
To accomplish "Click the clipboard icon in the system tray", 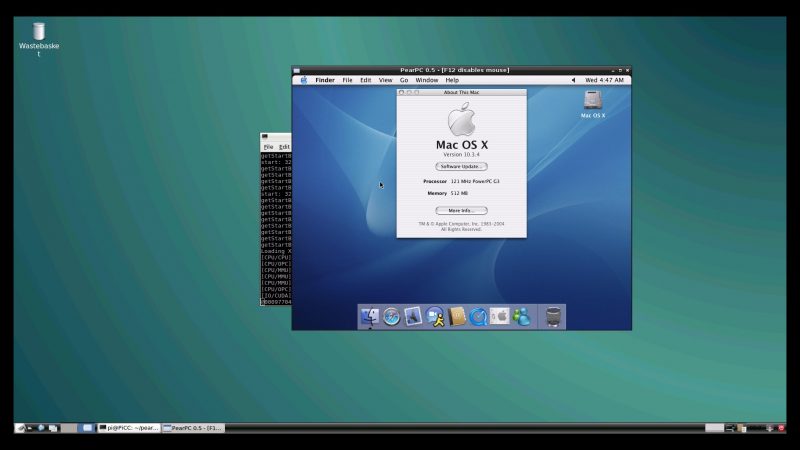I will 742,428.
